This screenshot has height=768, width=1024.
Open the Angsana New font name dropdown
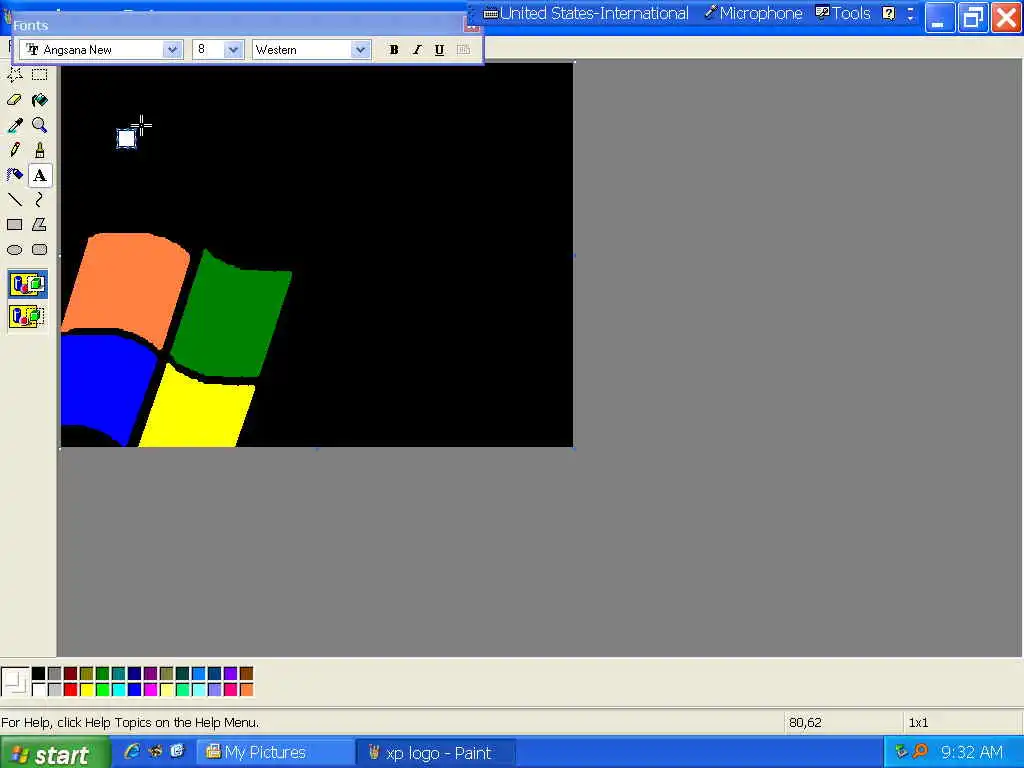click(172, 50)
